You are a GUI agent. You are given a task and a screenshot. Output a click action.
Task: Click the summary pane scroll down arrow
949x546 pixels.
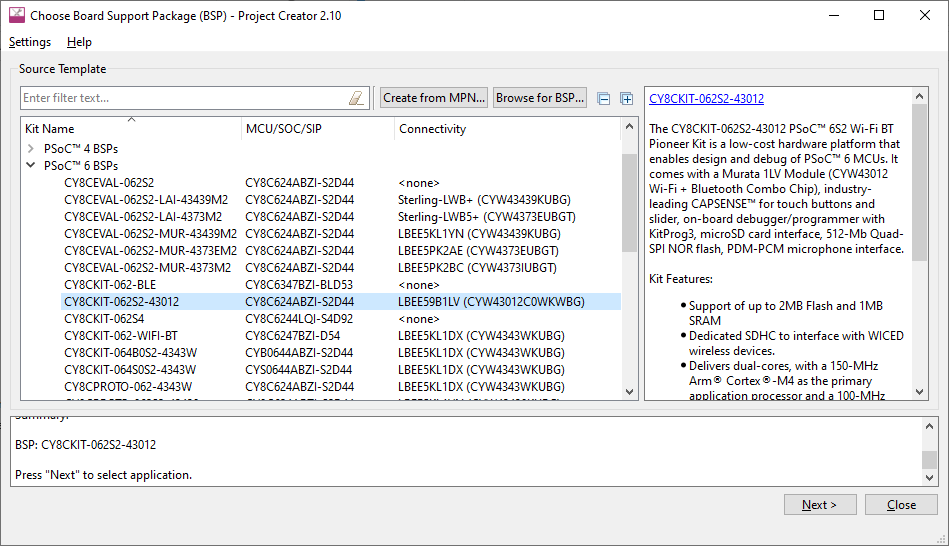[930, 478]
